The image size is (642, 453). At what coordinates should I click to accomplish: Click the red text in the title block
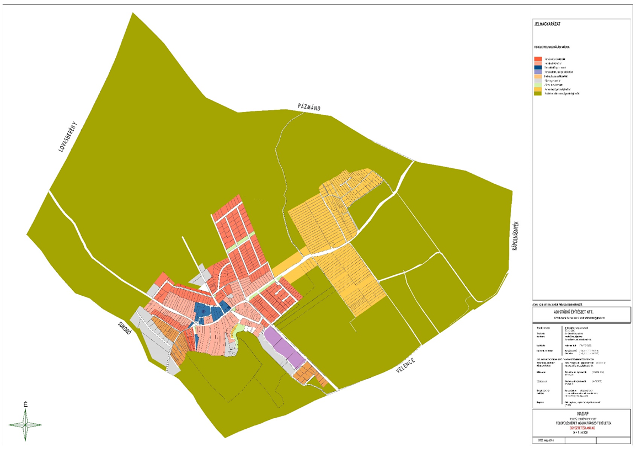(x=581, y=427)
